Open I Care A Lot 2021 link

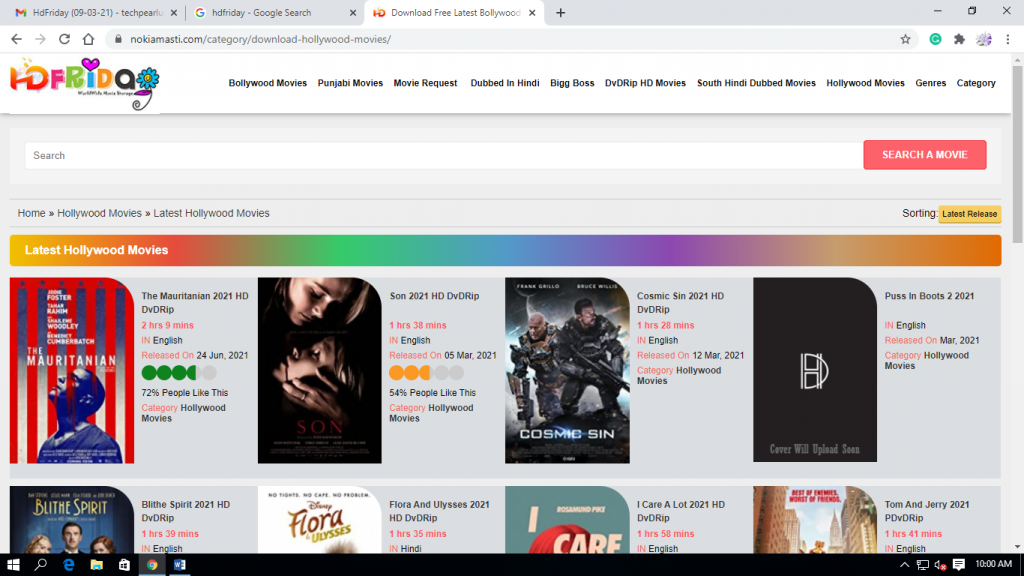[x=680, y=511]
